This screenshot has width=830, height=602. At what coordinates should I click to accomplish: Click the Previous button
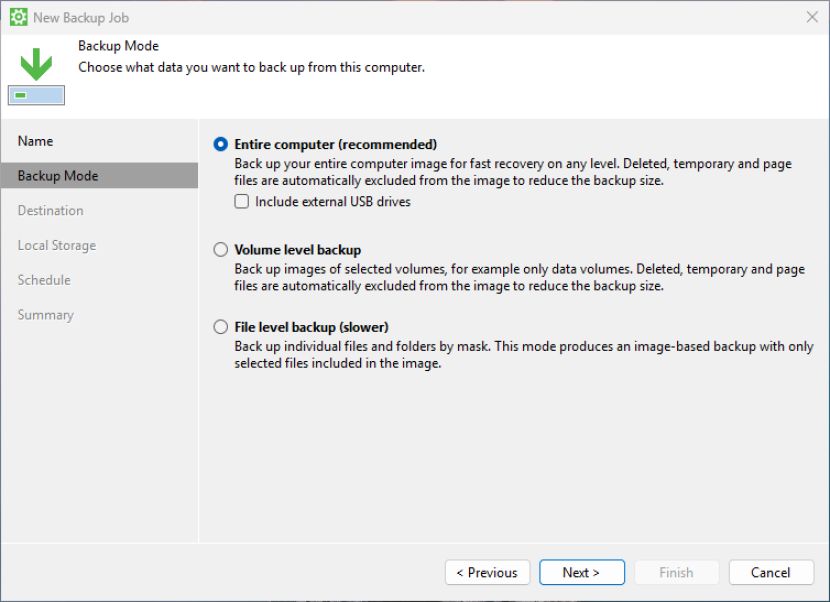(487, 572)
